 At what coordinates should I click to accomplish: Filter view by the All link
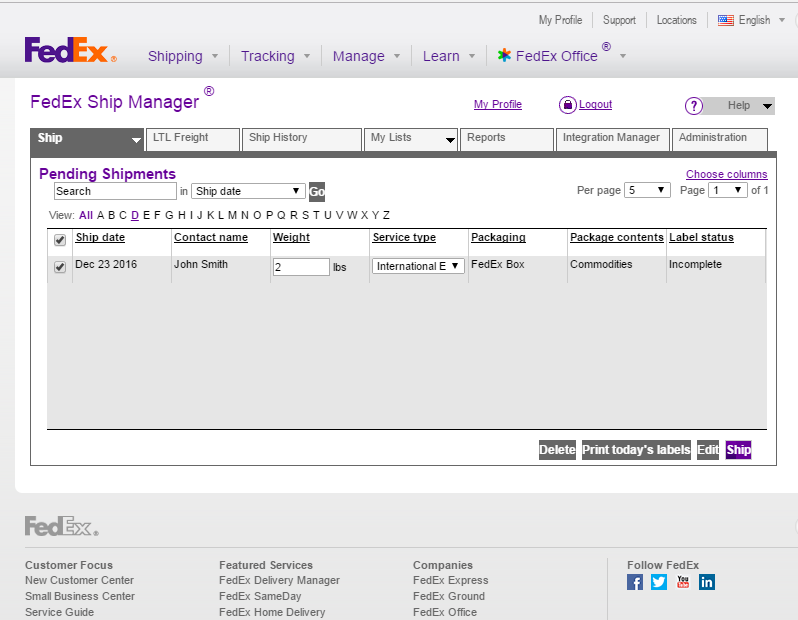86,215
